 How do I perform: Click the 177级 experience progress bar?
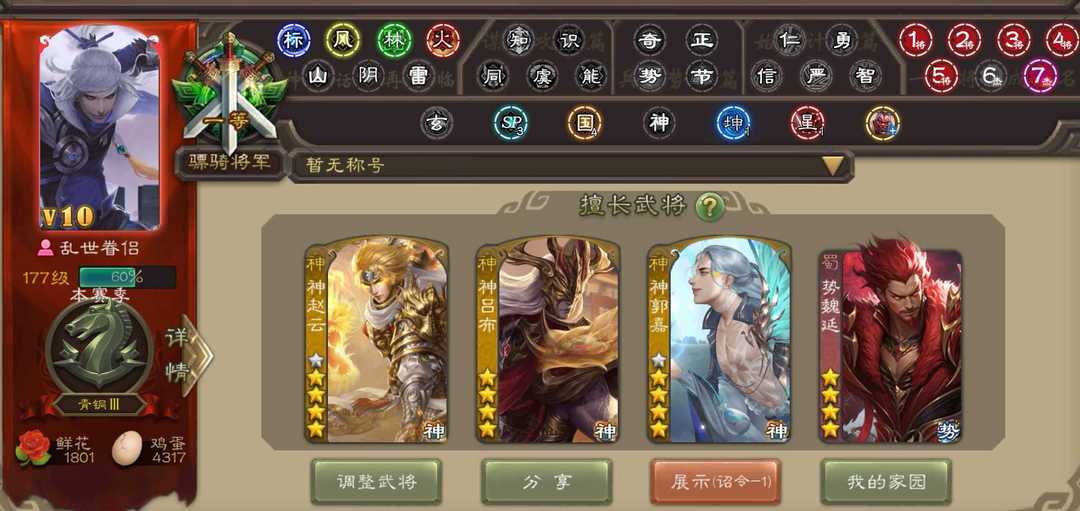click(x=127, y=278)
